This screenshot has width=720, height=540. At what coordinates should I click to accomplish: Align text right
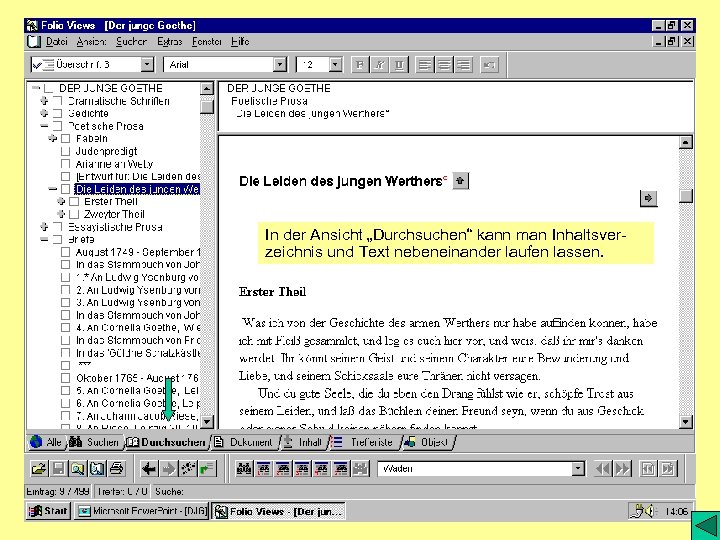point(463,65)
